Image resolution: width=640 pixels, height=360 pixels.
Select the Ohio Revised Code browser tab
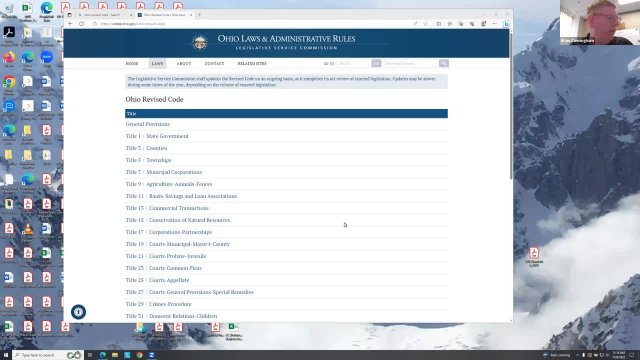tap(165, 15)
